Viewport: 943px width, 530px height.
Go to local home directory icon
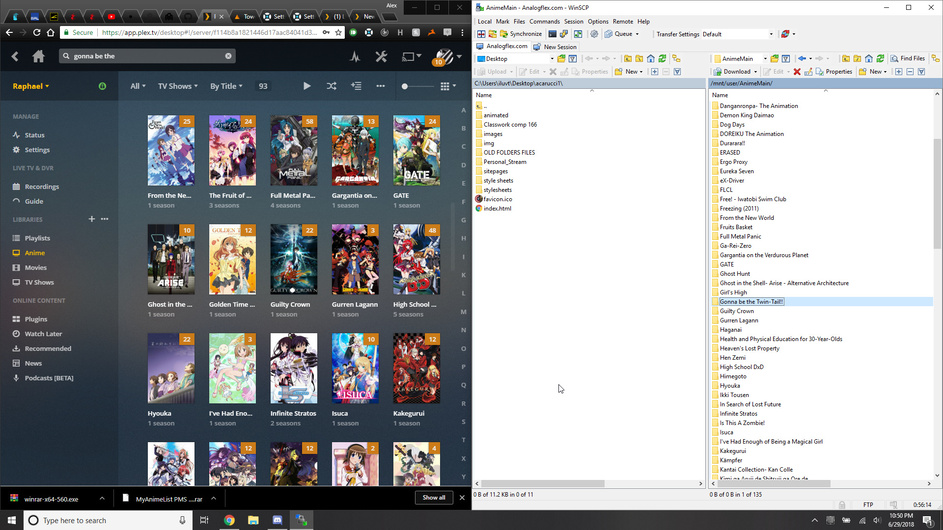650,59
